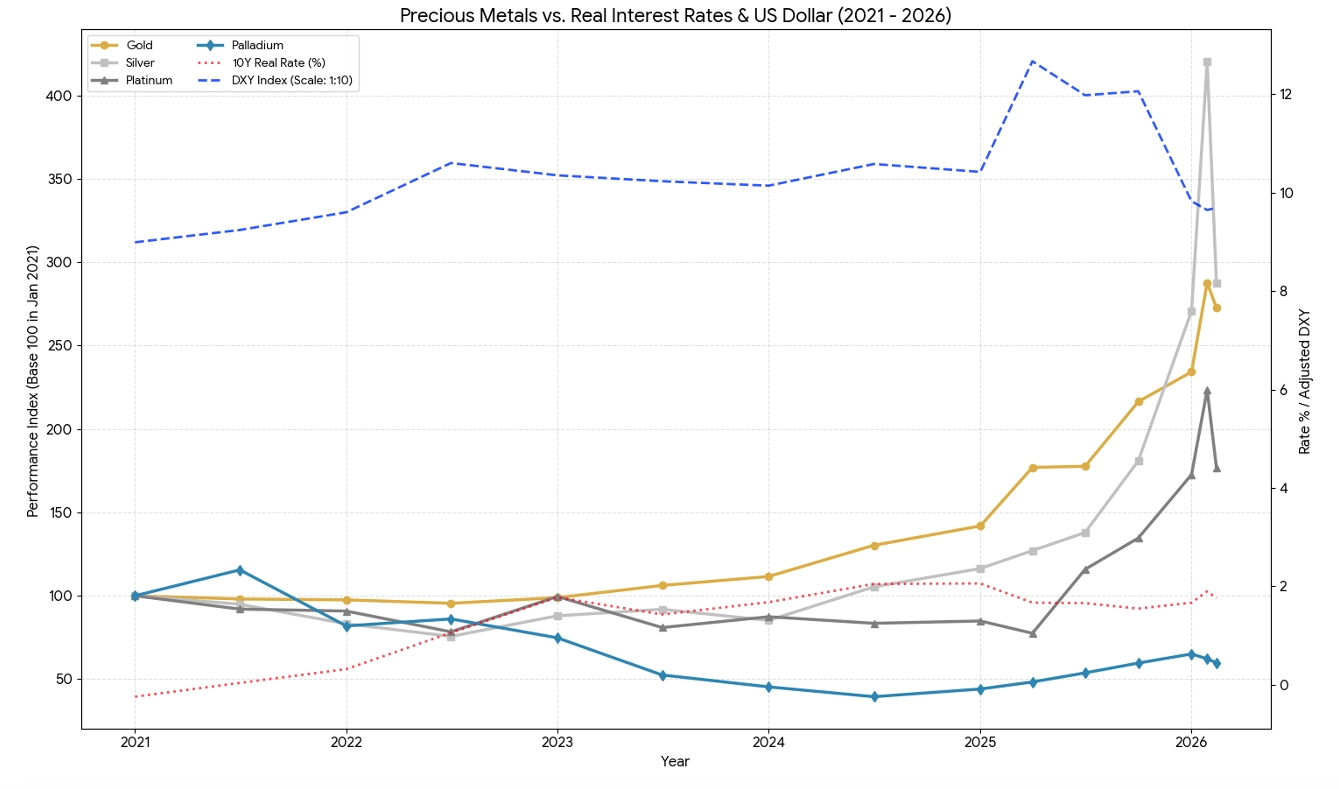Select the Gold peak data point in 2026
This screenshot has height=789, width=1339.
(x=1207, y=283)
